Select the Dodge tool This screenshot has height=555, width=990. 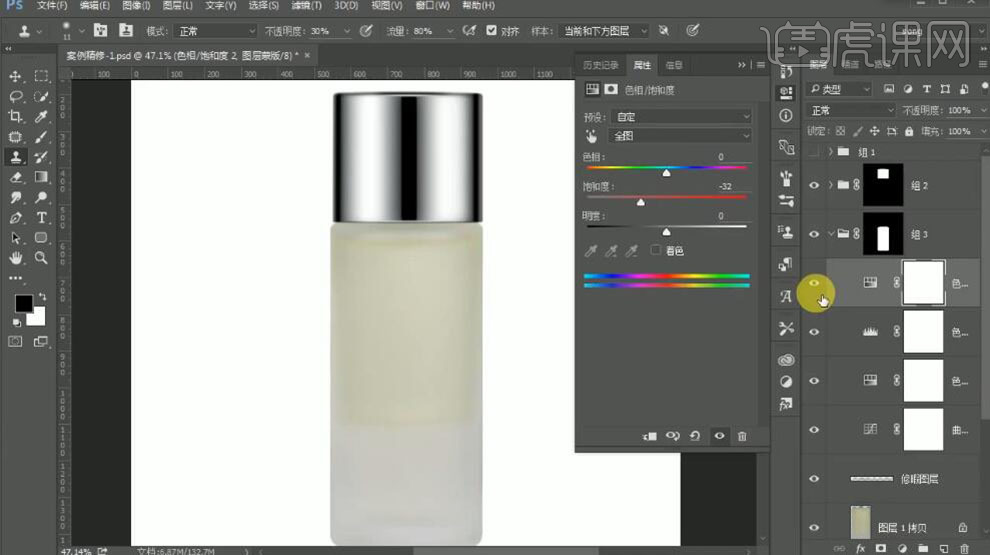tap(41, 198)
